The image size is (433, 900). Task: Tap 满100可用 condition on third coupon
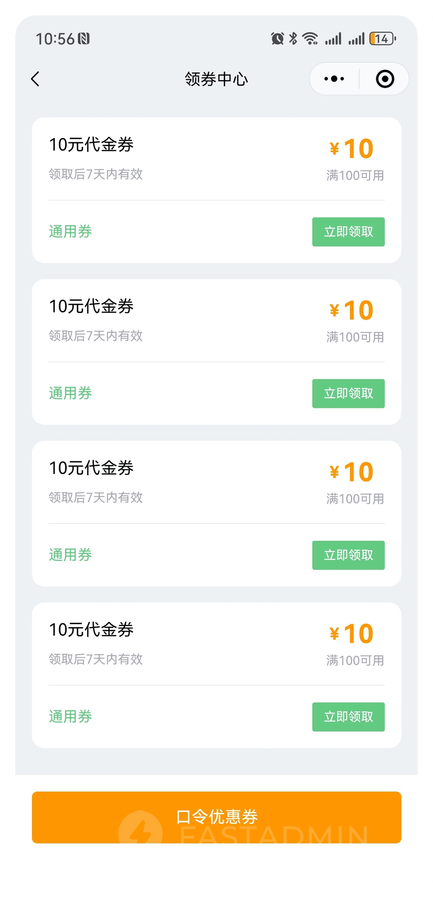pos(355,499)
